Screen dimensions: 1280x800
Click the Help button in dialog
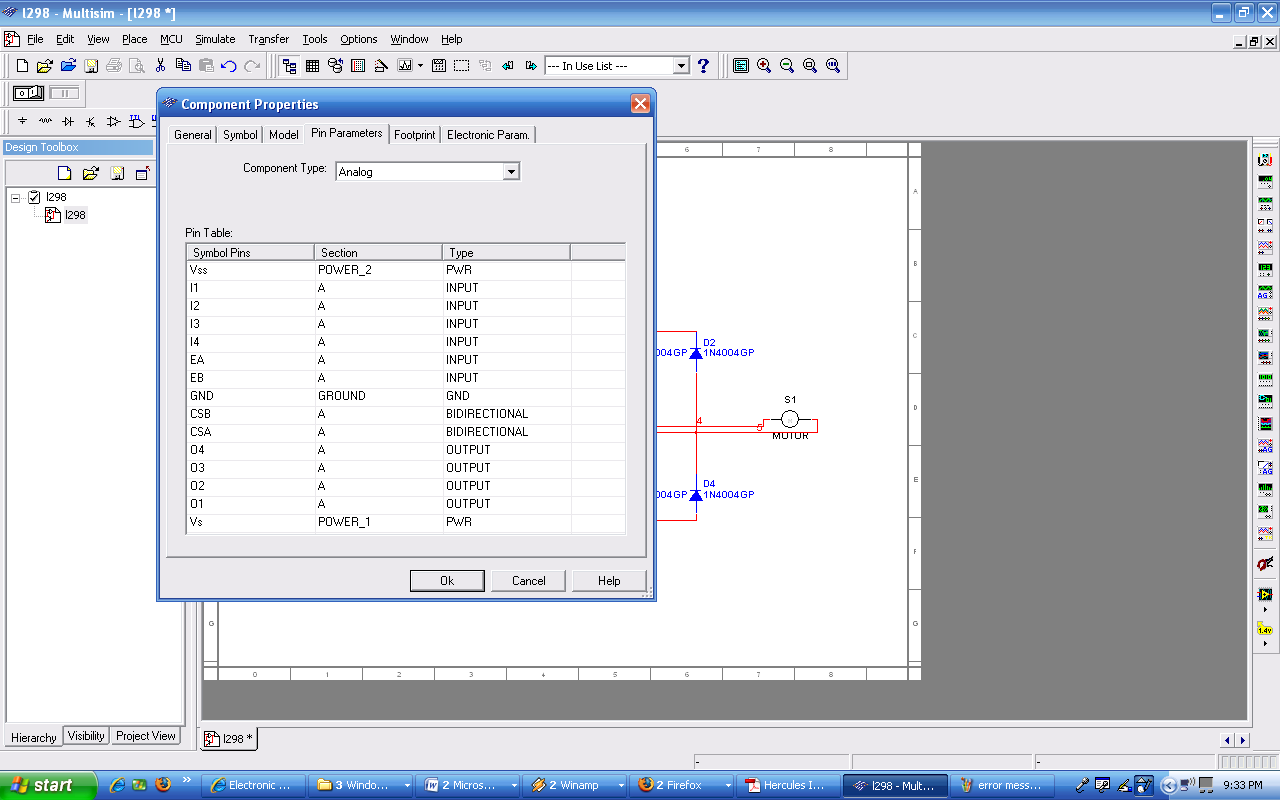pos(609,580)
